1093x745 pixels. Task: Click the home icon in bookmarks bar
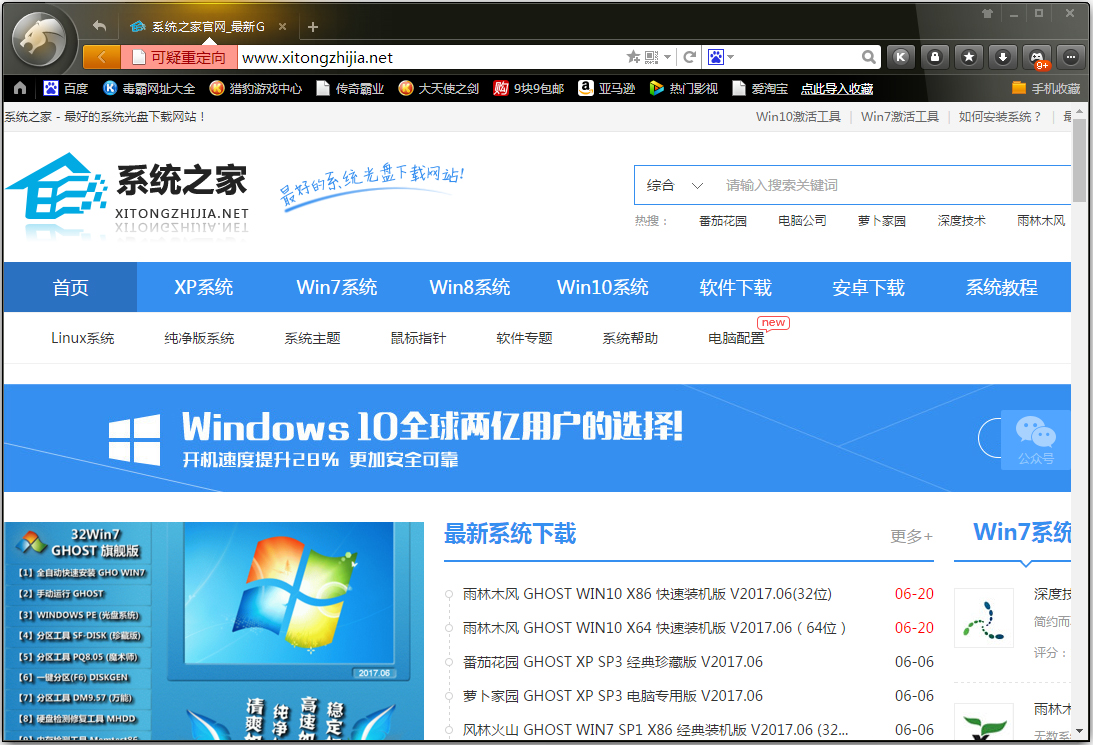tap(20, 88)
